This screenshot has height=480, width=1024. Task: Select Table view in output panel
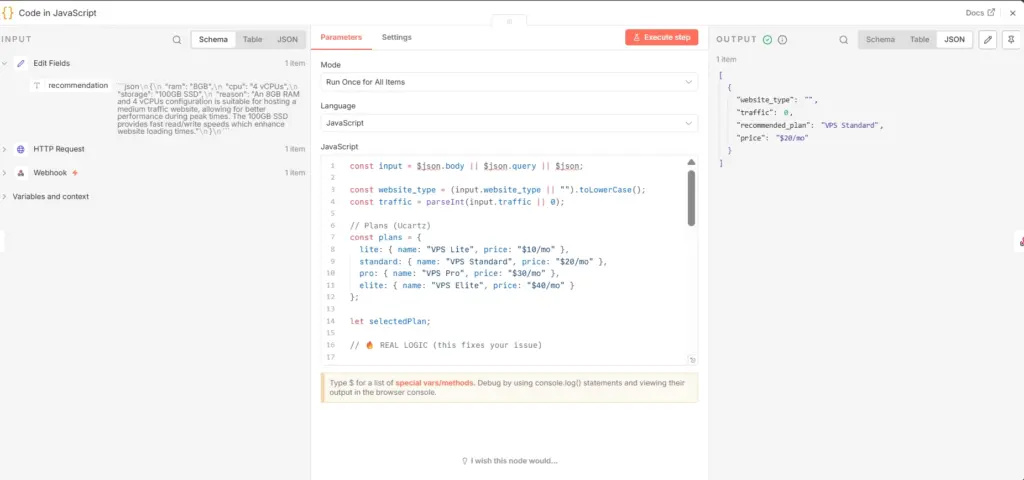pyautogui.click(x=920, y=39)
